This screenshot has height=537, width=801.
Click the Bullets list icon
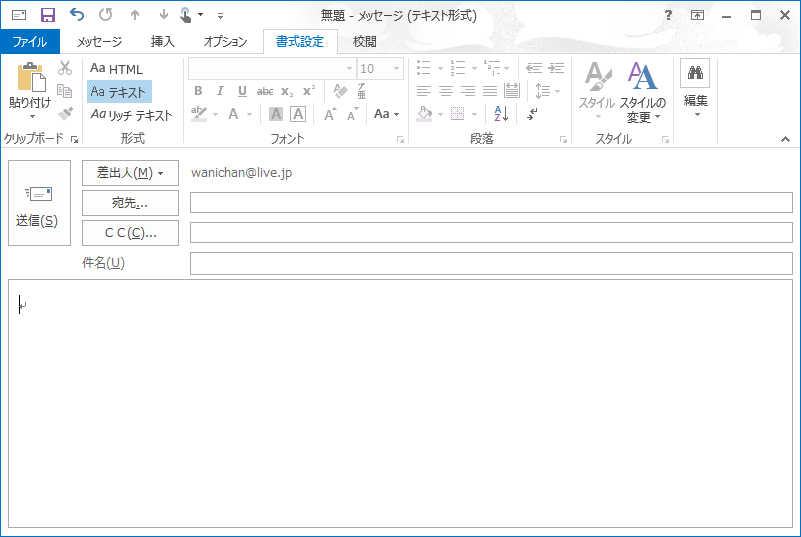point(424,67)
